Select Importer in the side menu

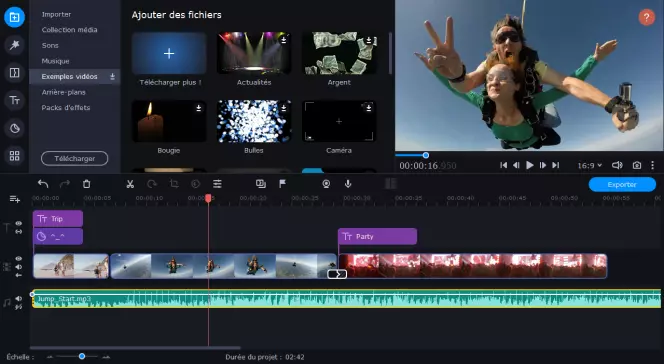click(x=56, y=14)
